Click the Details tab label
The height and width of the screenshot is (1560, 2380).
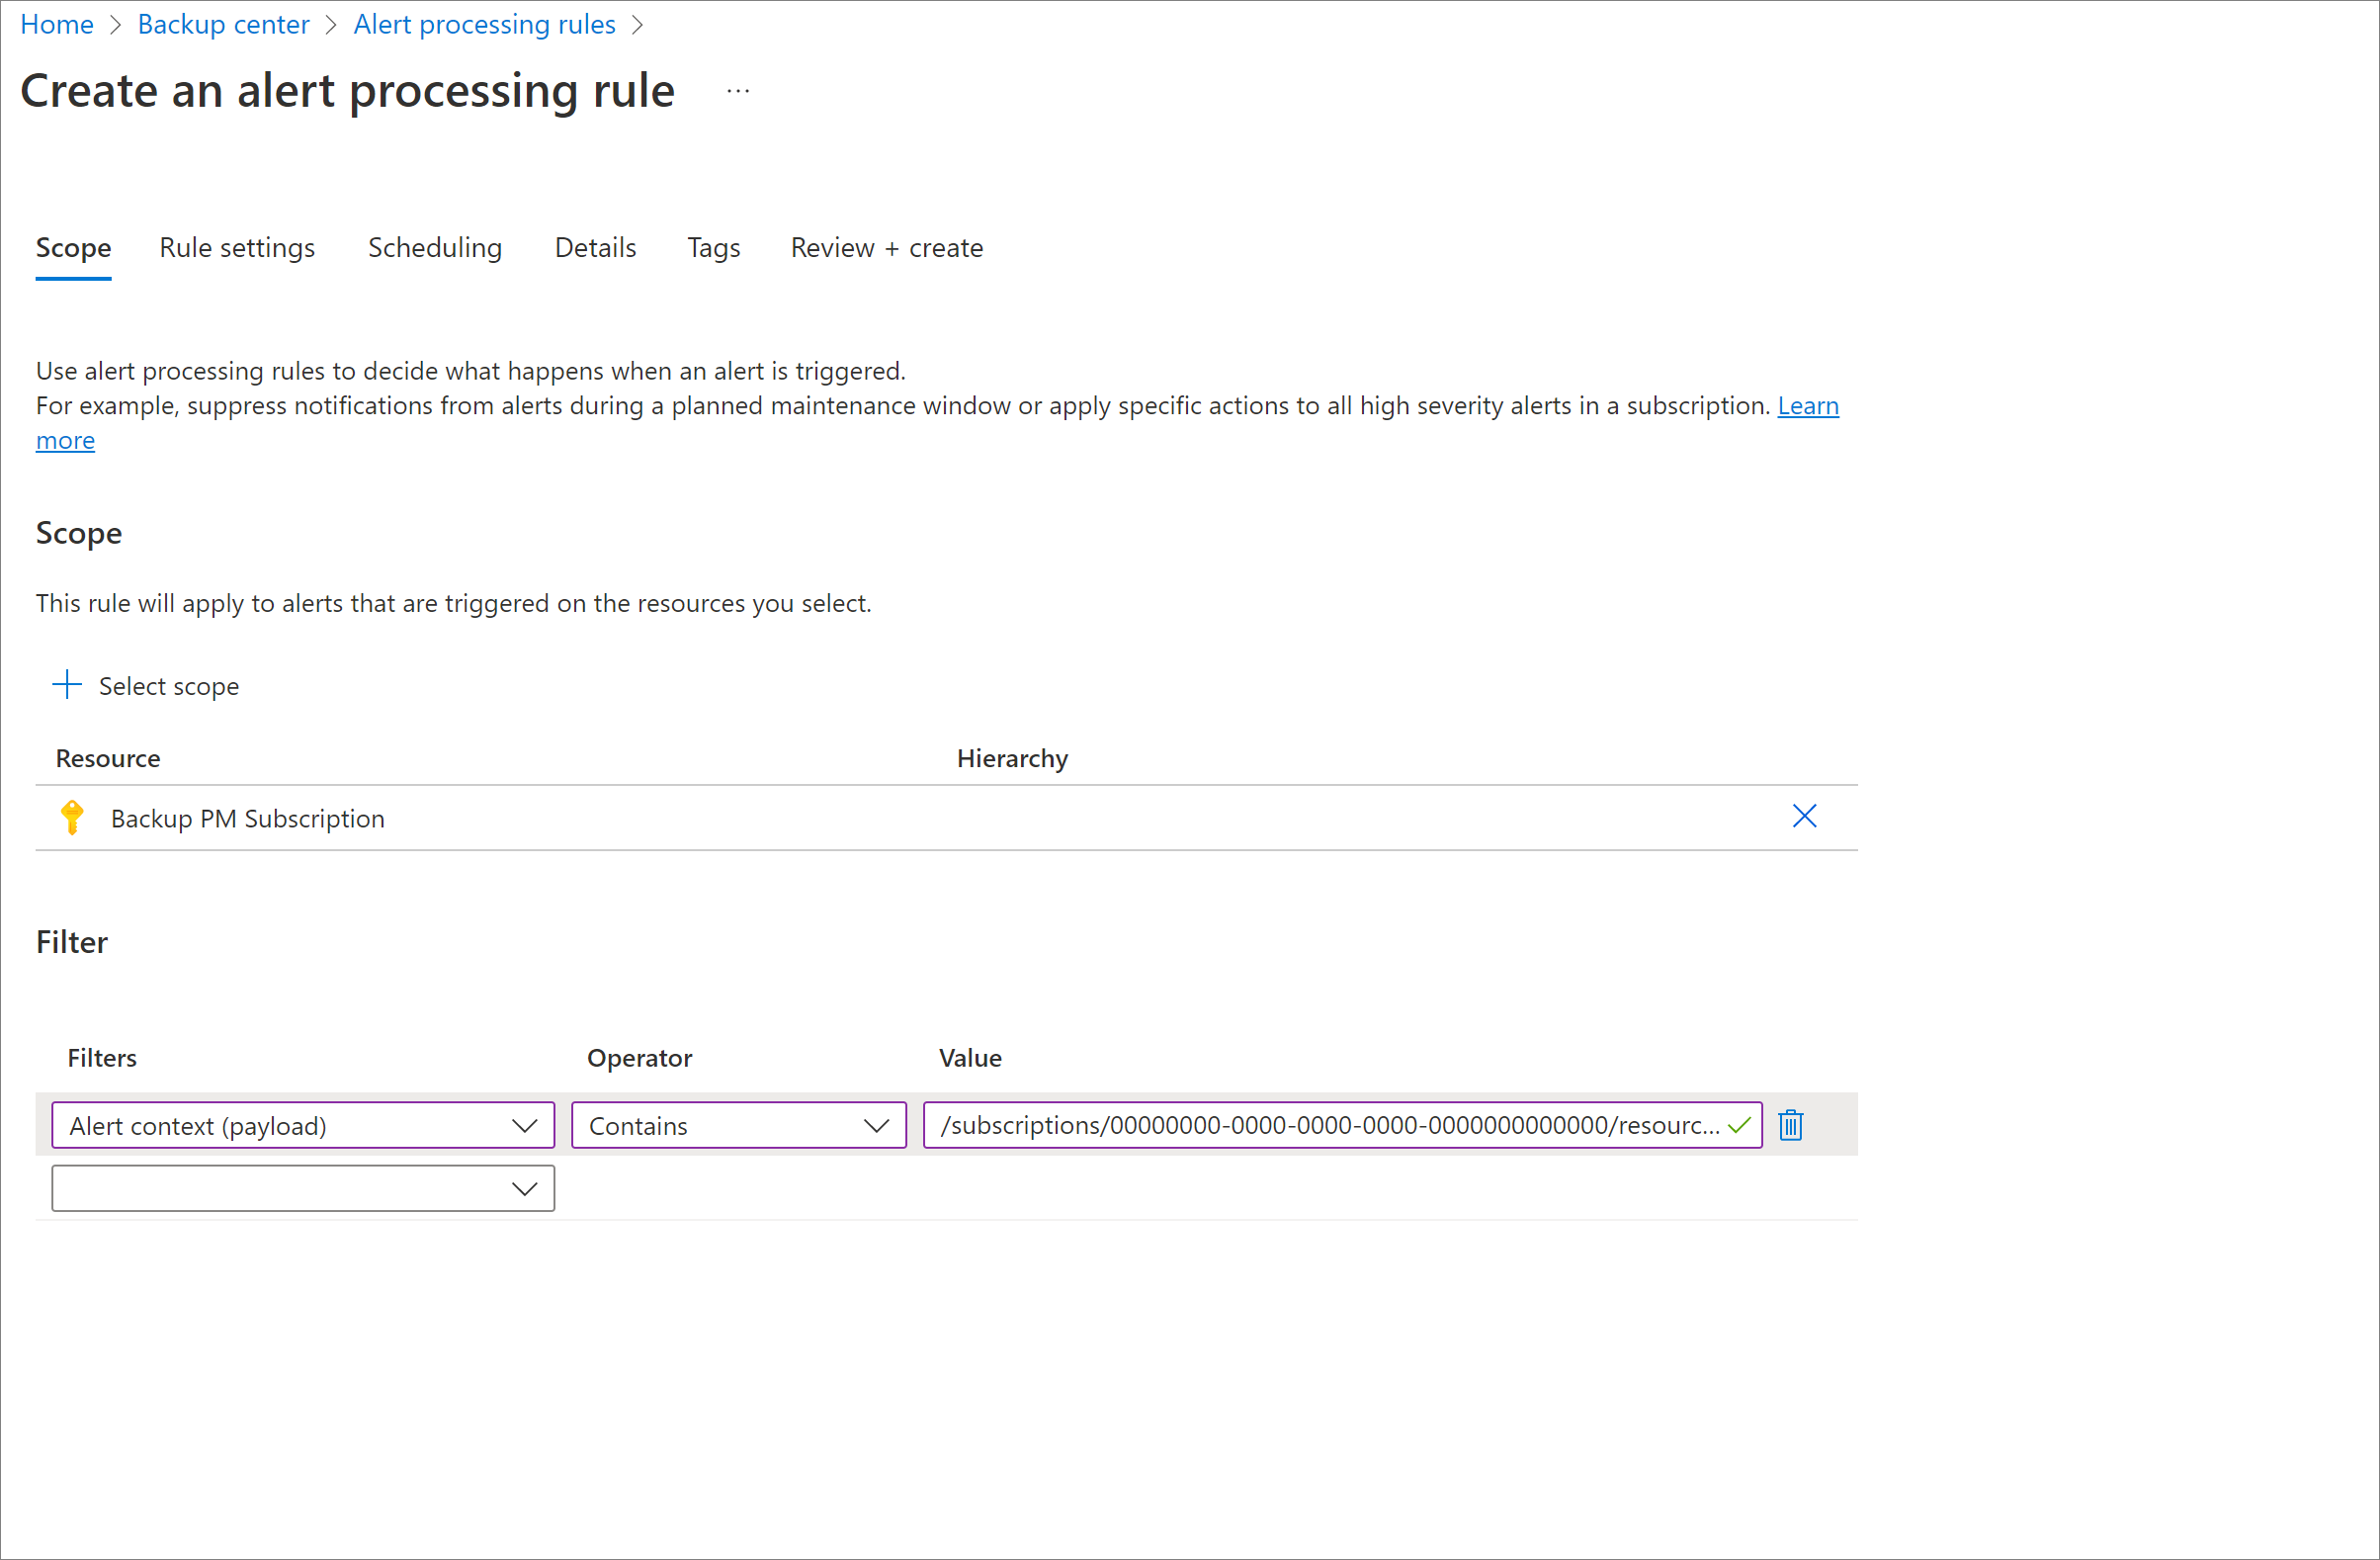[x=593, y=247]
